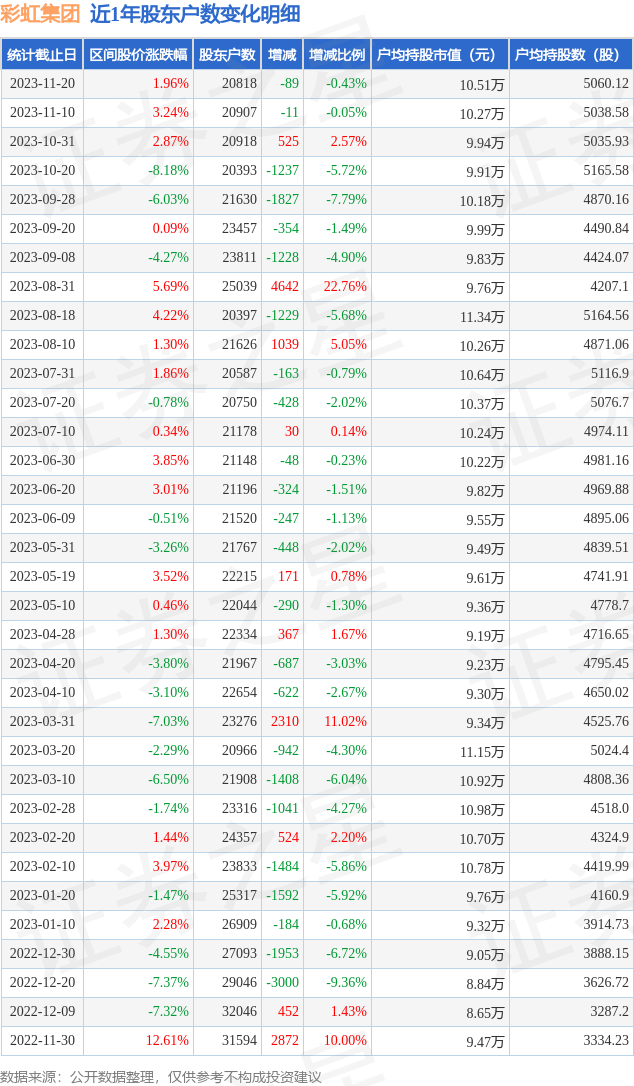Screen dimensions: 634x1086
Task: Click the 彩虹集团 title text
Action: pos(40,14)
